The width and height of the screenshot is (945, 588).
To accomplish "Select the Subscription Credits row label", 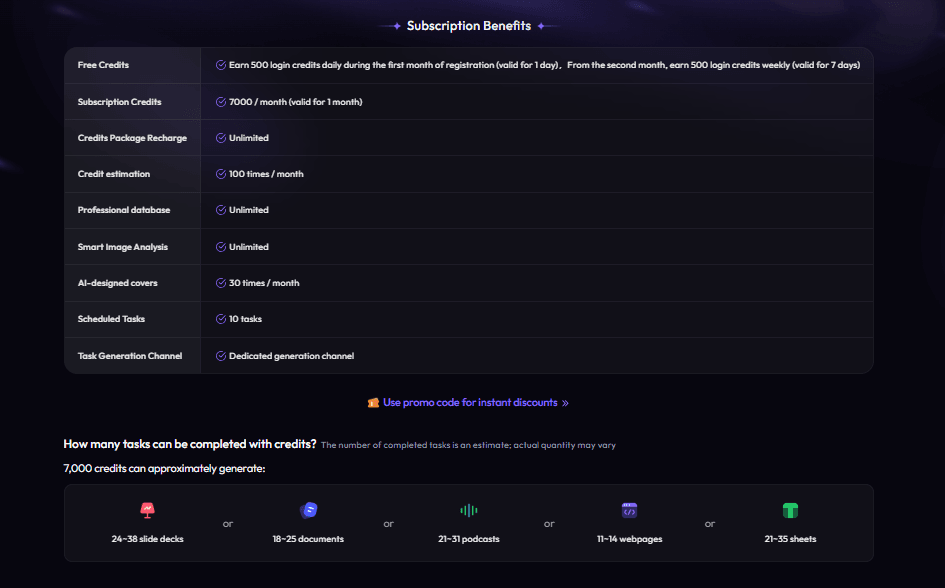I will pyautogui.click(x=119, y=102).
